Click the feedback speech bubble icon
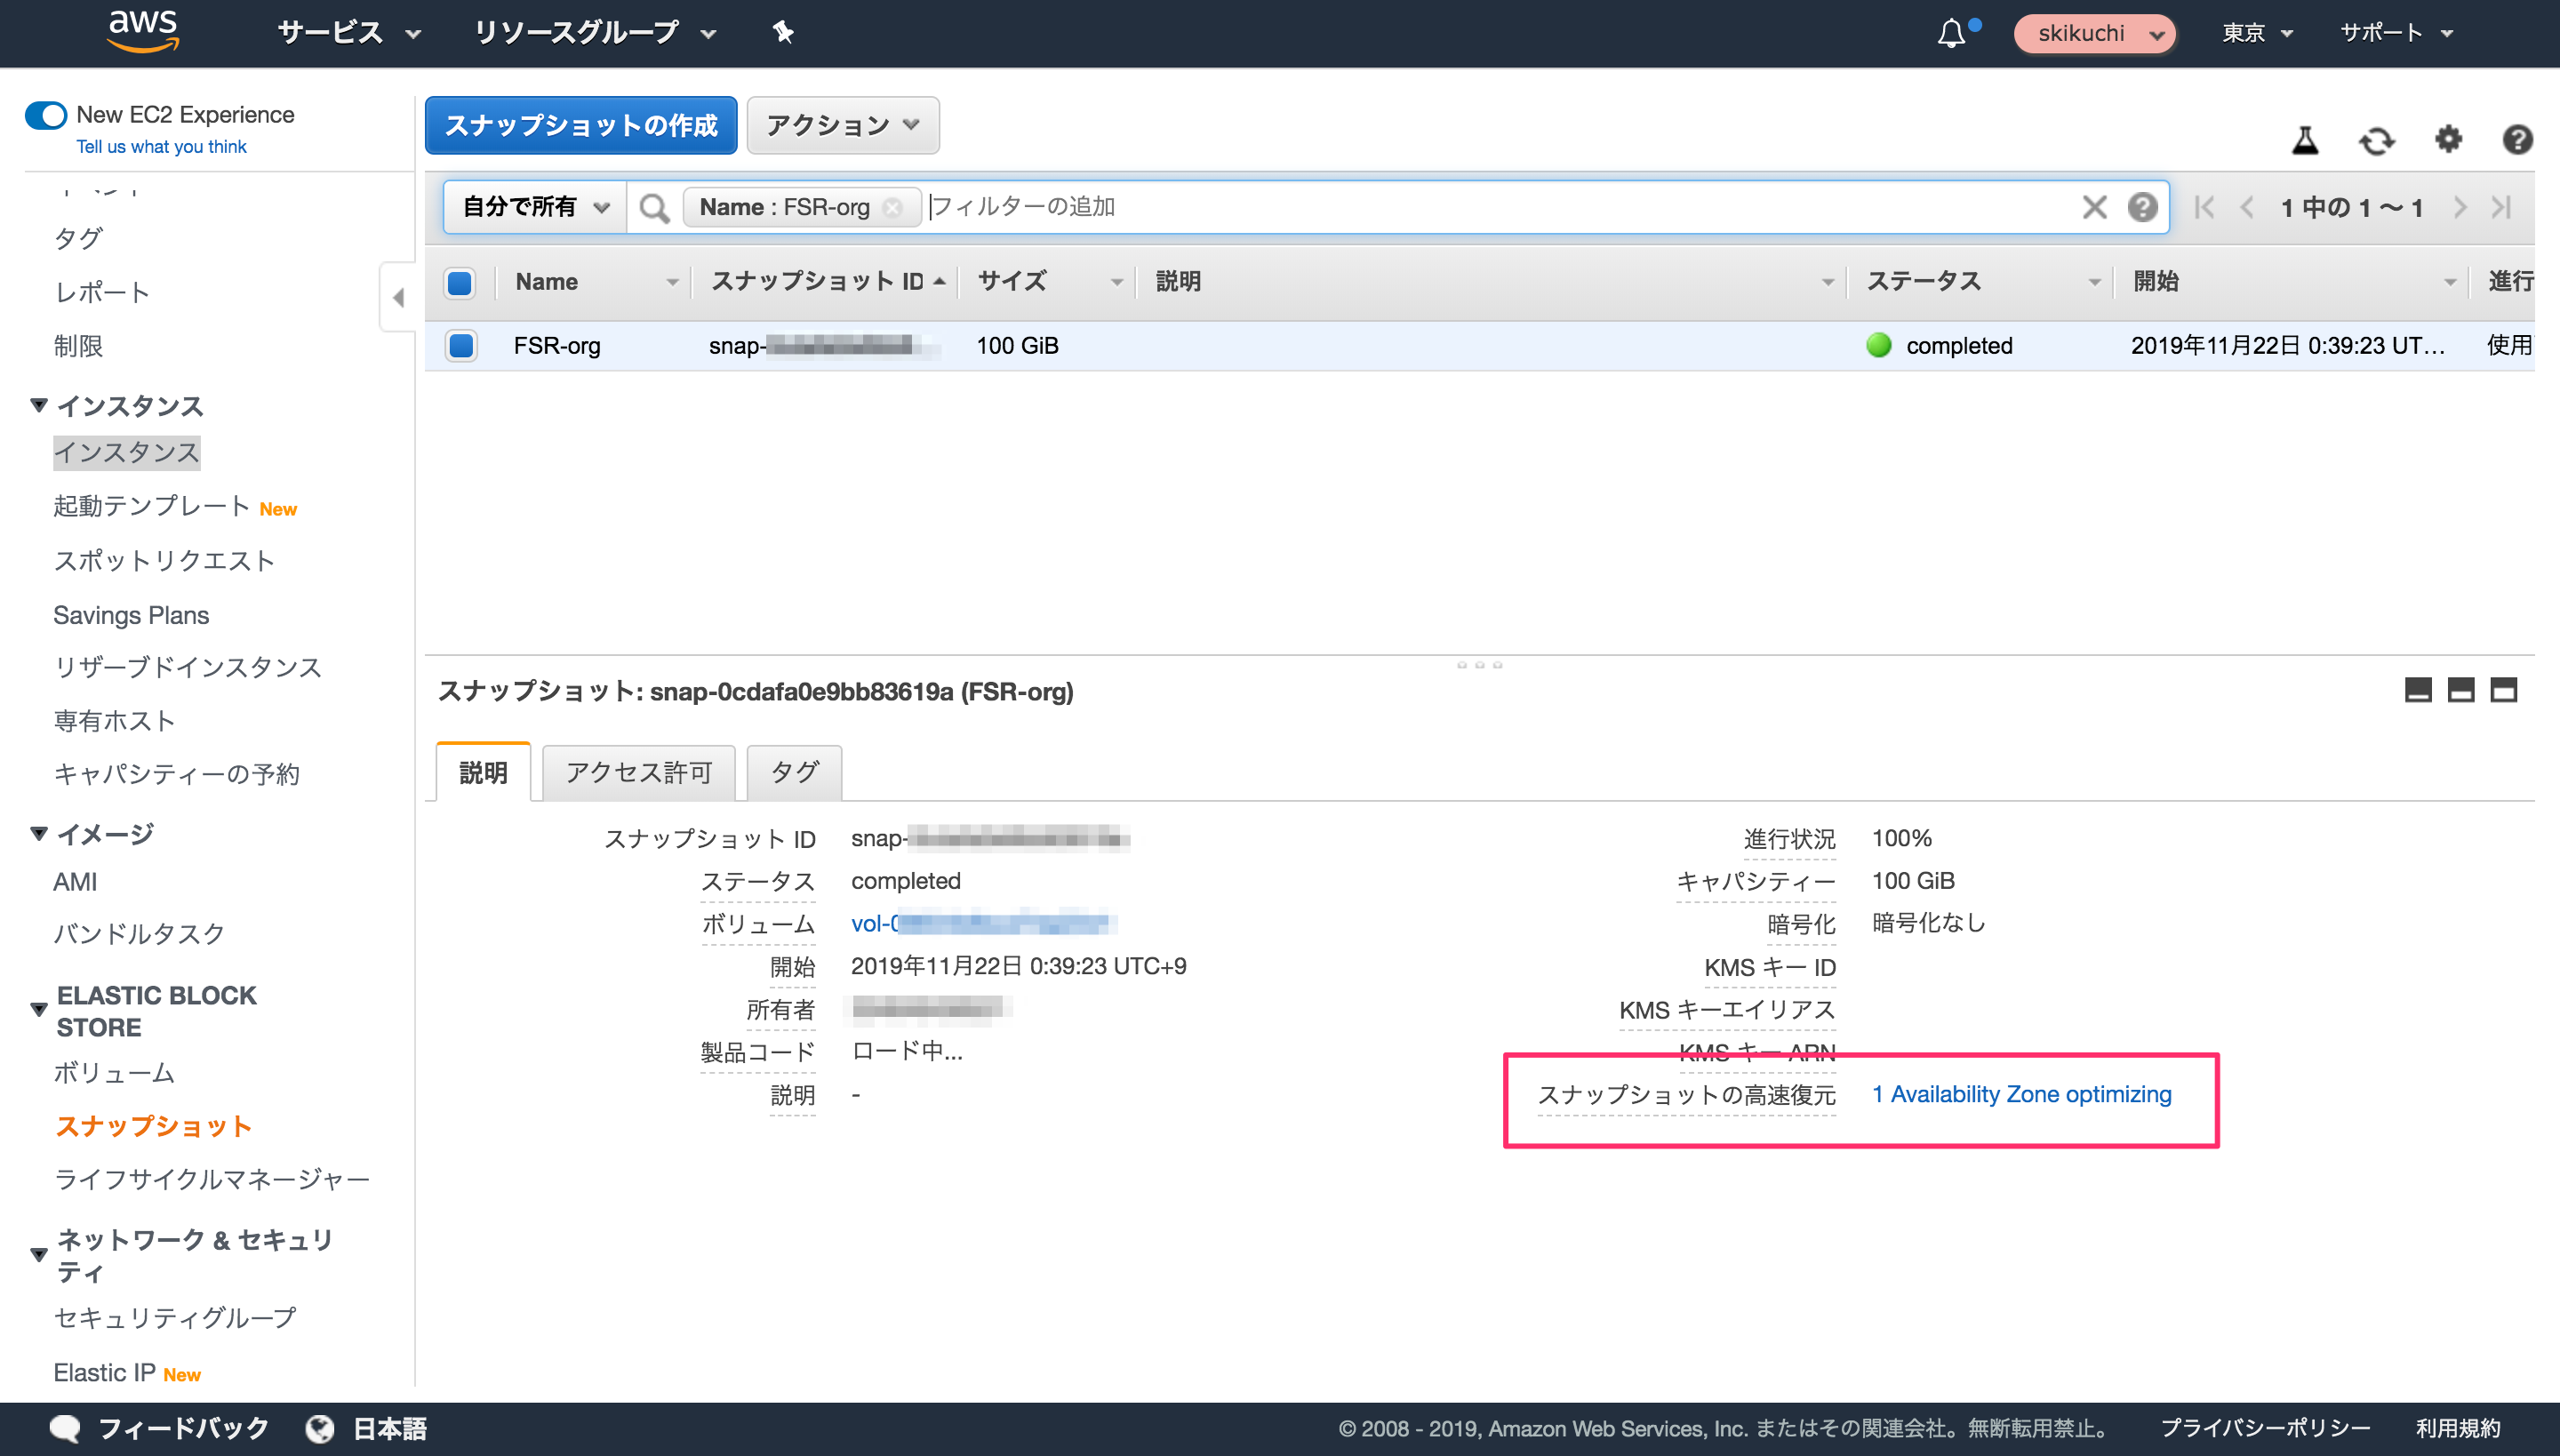This screenshot has width=2560, height=1456. (x=65, y=1428)
